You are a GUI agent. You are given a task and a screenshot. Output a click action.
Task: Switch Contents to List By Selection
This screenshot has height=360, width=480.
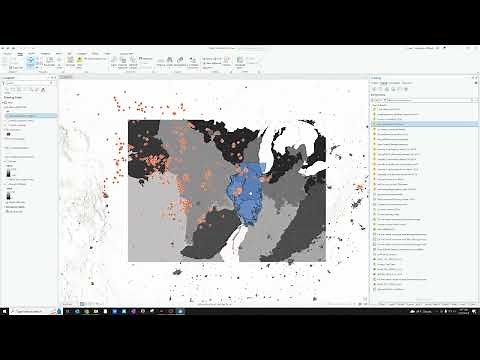click(x=19, y=90)
